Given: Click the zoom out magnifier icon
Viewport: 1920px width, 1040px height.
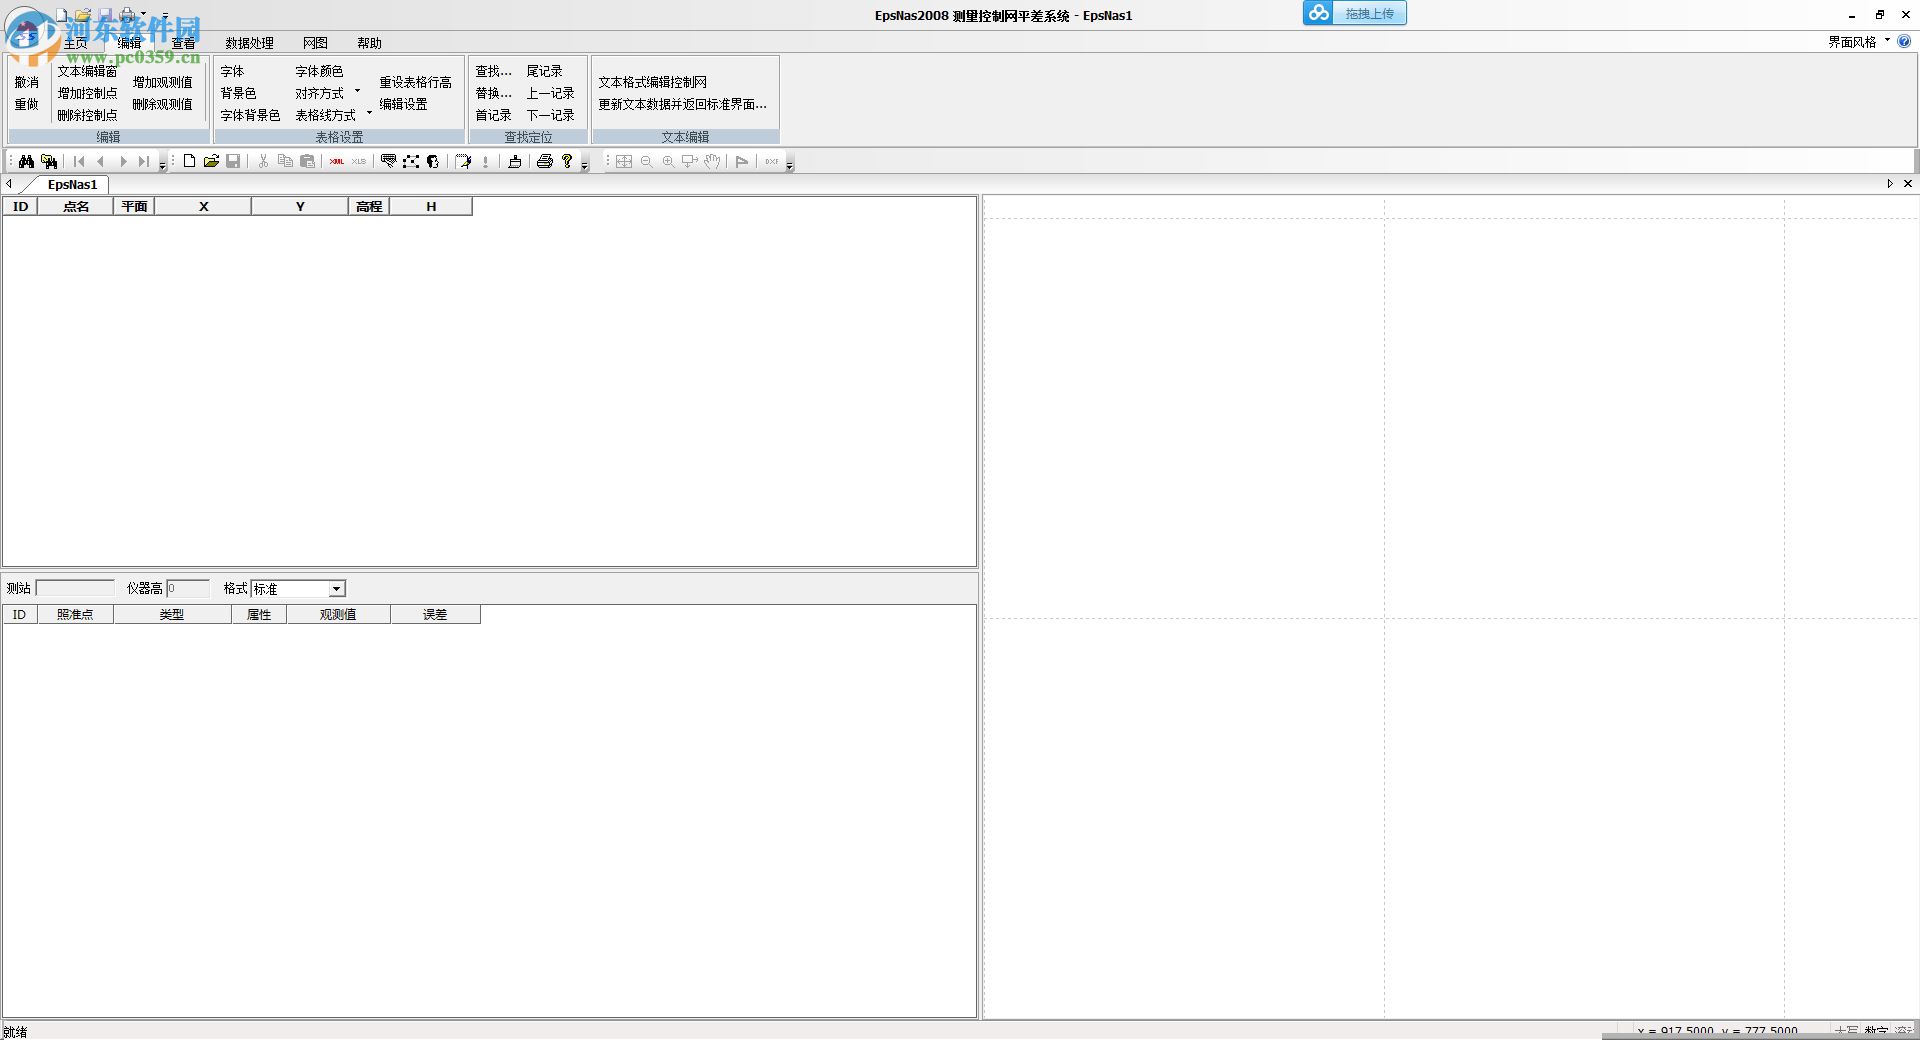Looking at the screenshot, I should tap(646, 161).
